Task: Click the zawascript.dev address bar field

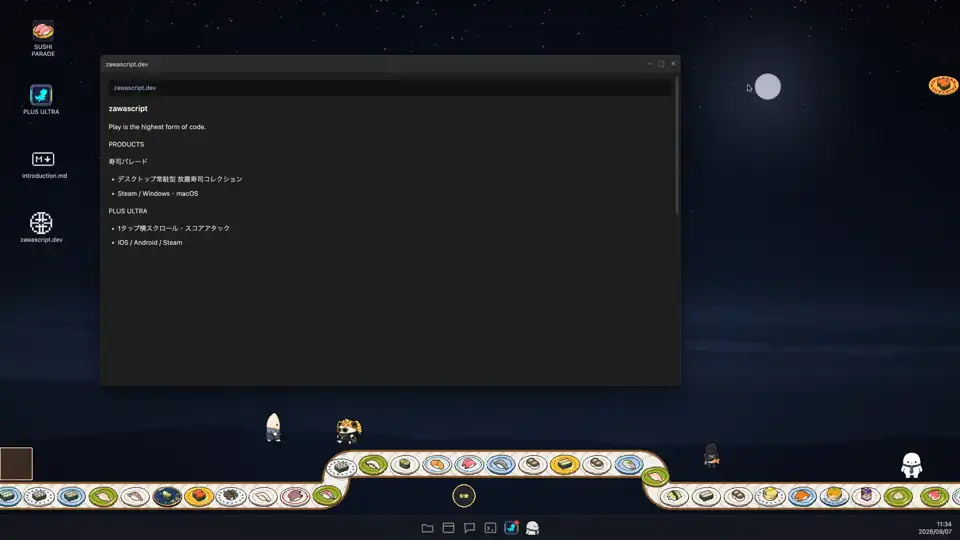Action: click(389, 88)
